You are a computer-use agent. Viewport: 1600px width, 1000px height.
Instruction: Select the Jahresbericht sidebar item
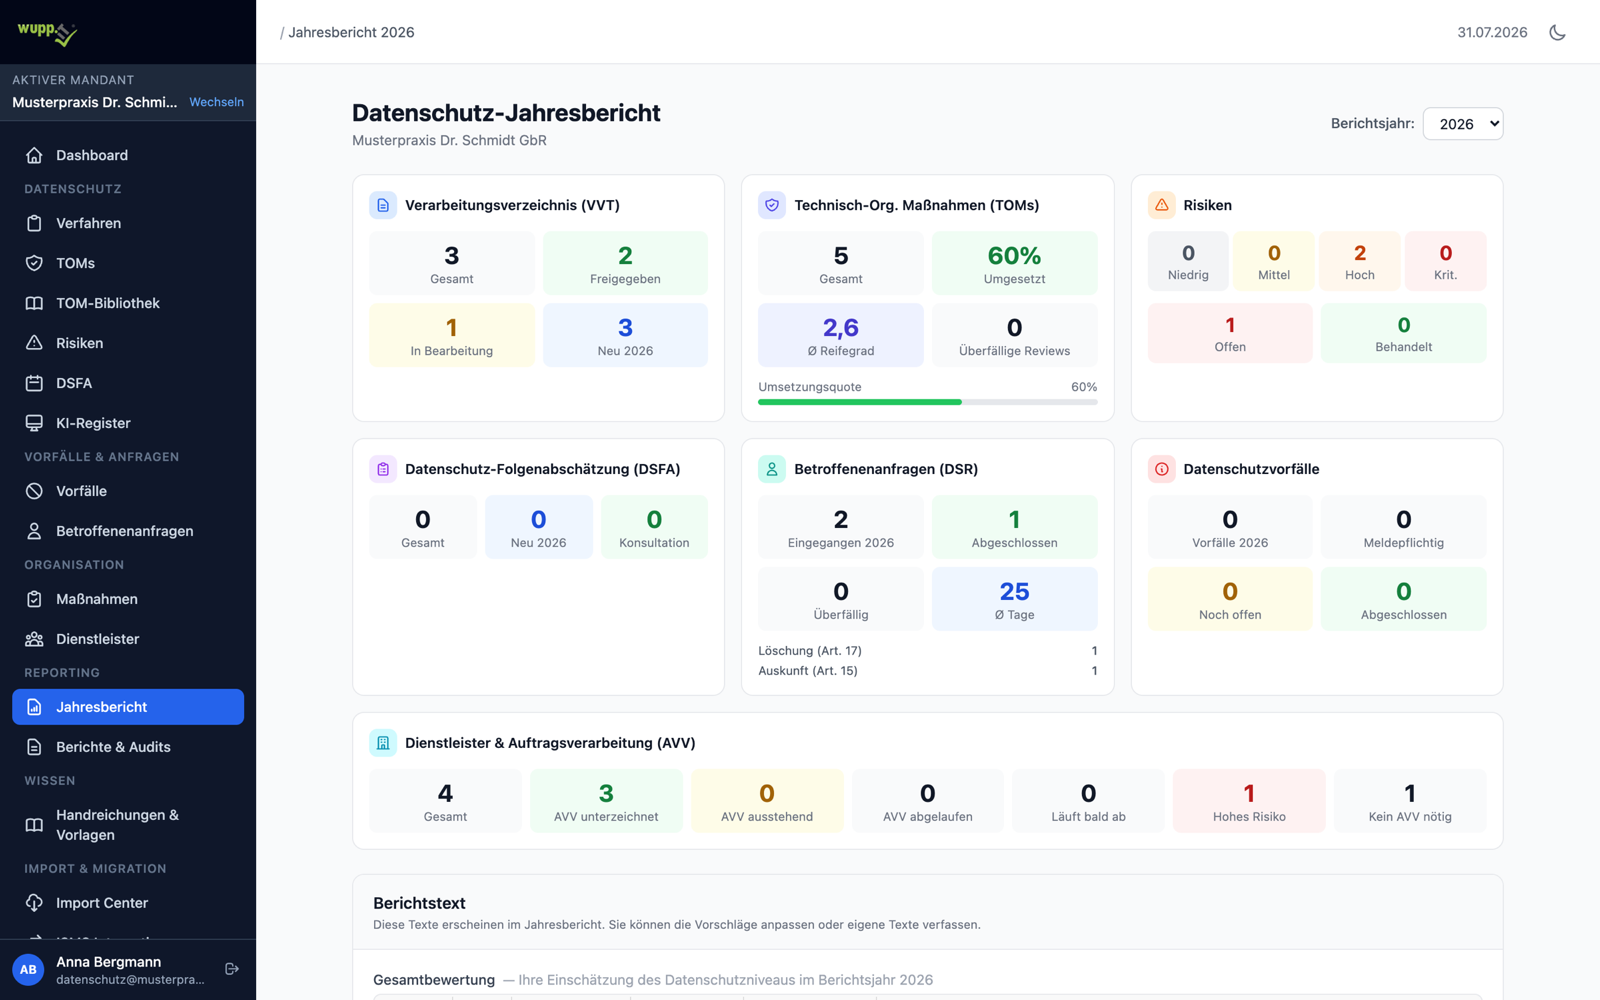[128, 707]
